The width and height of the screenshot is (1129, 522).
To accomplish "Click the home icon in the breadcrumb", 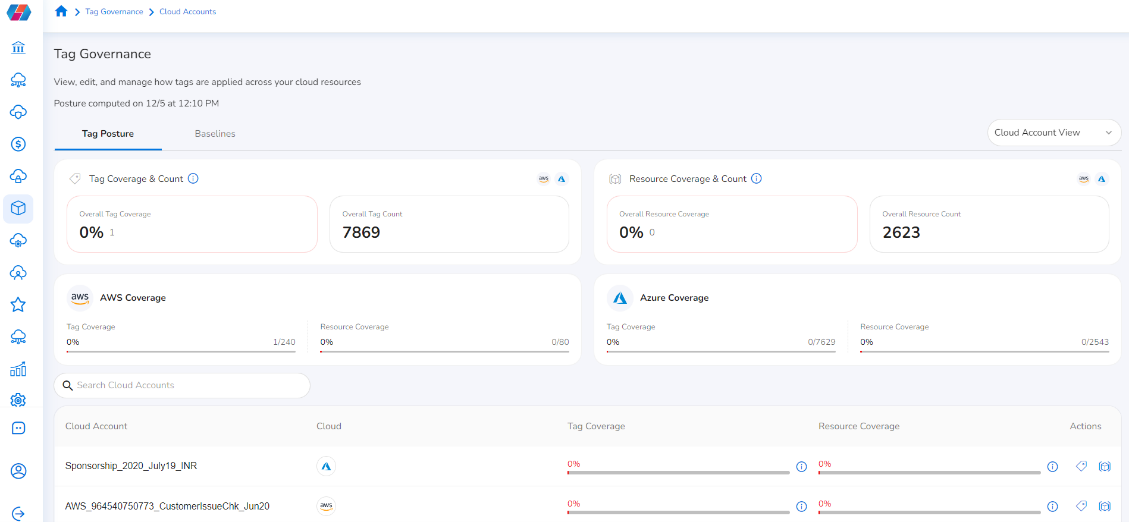I will tap(61, 12).
